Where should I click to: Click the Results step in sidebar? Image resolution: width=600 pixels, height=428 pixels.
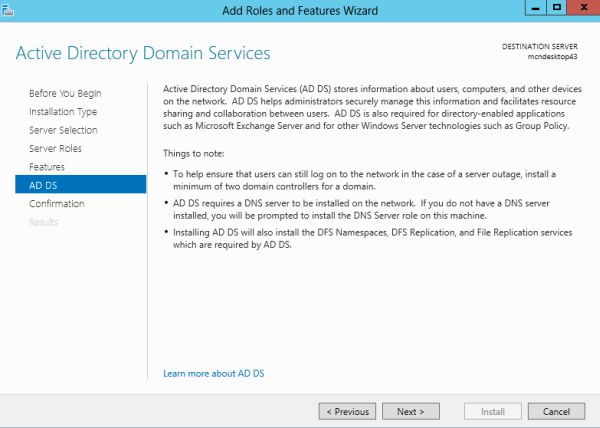coord(44,222)
